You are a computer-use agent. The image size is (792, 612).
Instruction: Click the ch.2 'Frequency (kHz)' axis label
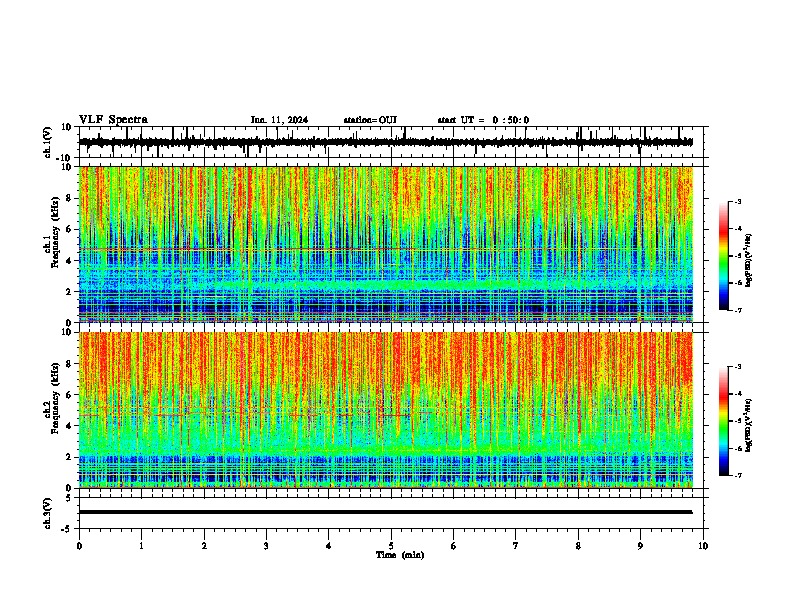pos(55,398)
